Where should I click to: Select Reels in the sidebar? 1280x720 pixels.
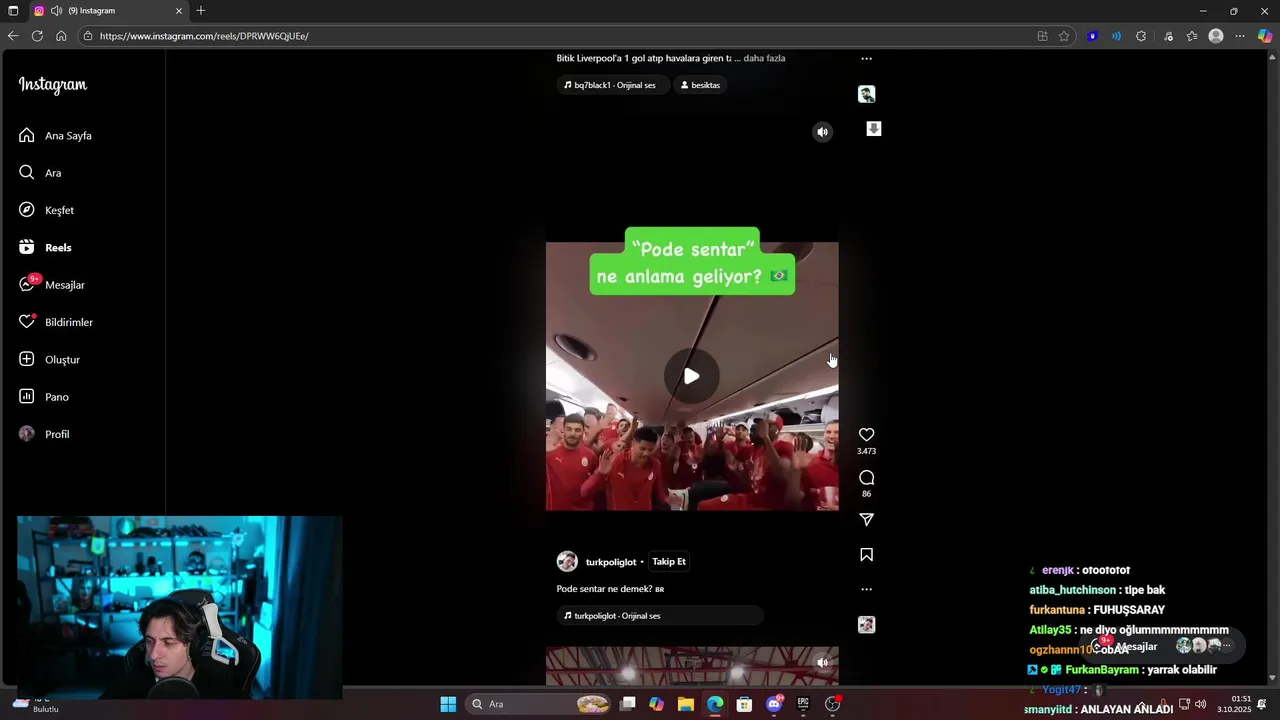point(45,247)
